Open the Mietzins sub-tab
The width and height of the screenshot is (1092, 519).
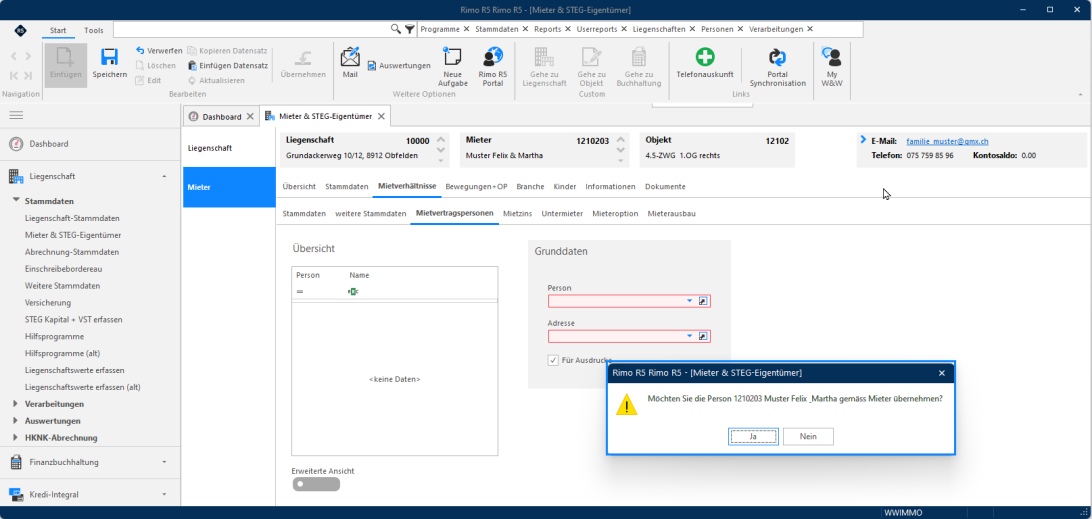516,214
